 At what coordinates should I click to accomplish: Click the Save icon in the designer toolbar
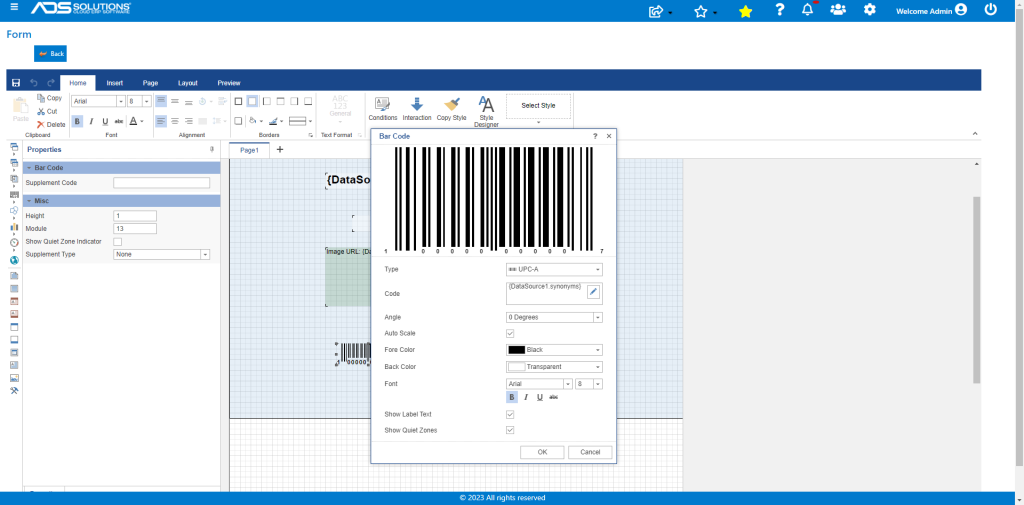point(16,83)
